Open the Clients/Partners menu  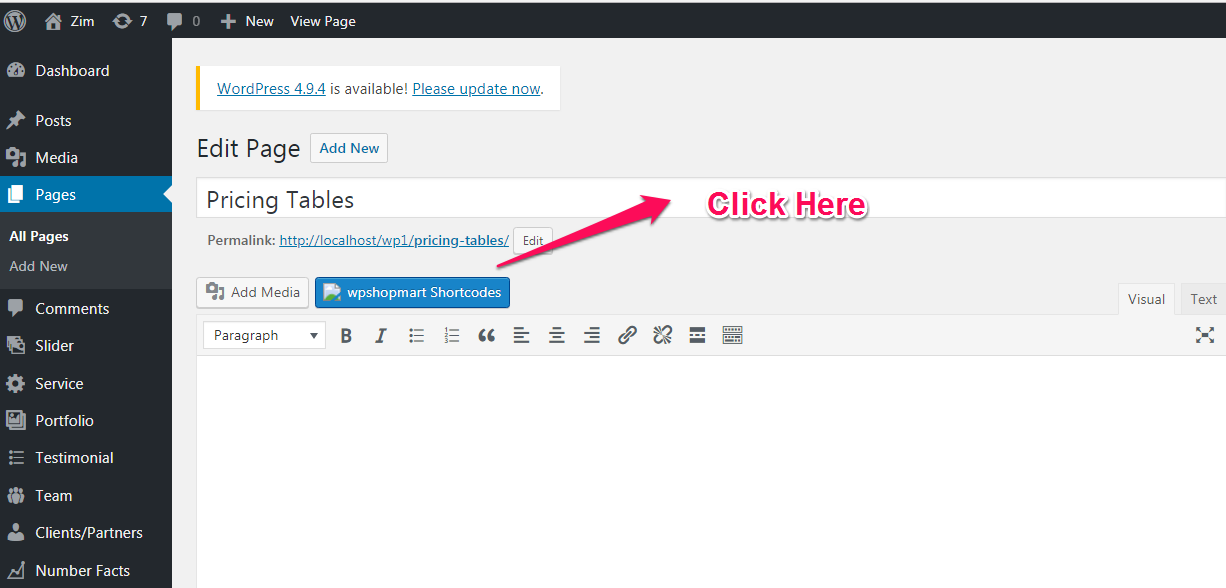(86, 532)
